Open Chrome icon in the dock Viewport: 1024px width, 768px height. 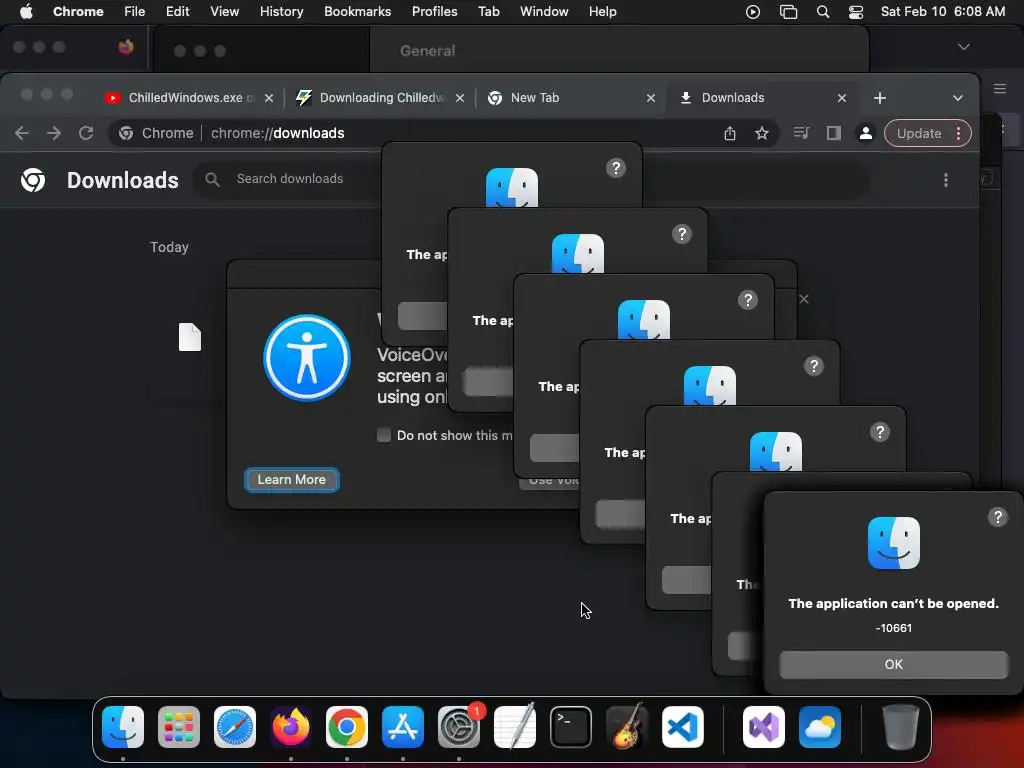(x=347, y=727)
